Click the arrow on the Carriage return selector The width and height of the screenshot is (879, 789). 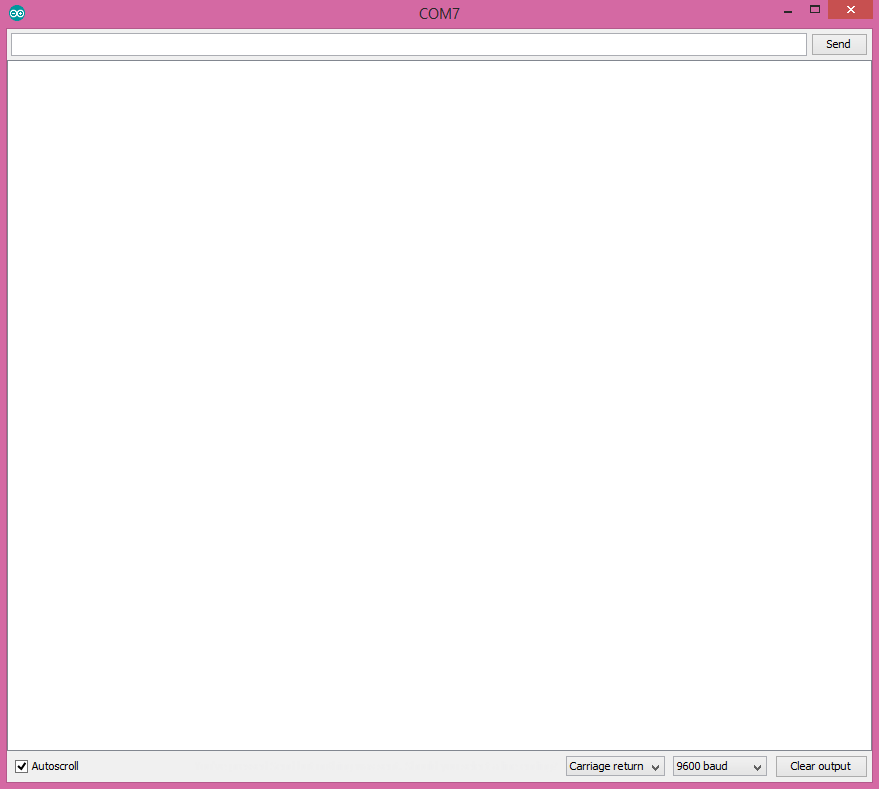point(656,767)
